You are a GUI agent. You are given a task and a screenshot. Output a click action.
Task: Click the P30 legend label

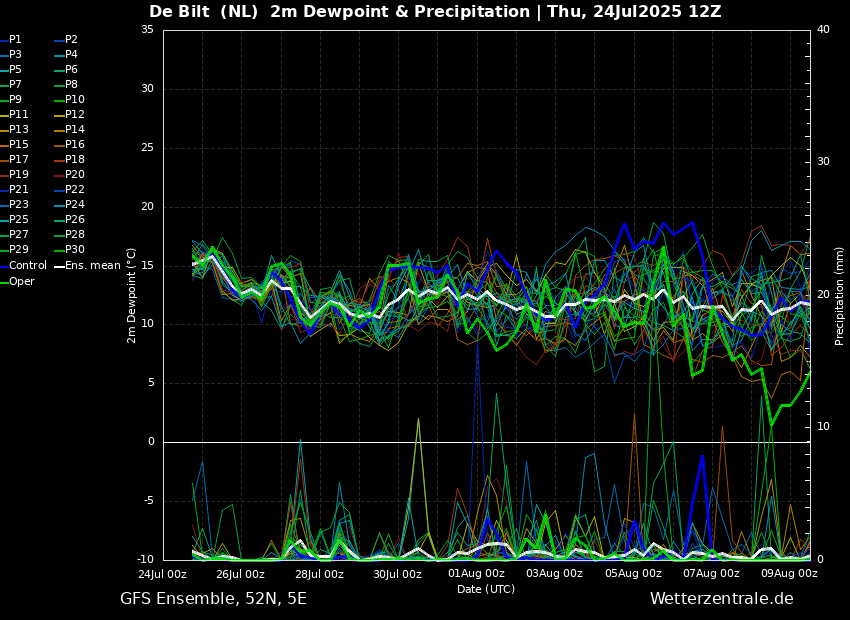tap(75, 250)
